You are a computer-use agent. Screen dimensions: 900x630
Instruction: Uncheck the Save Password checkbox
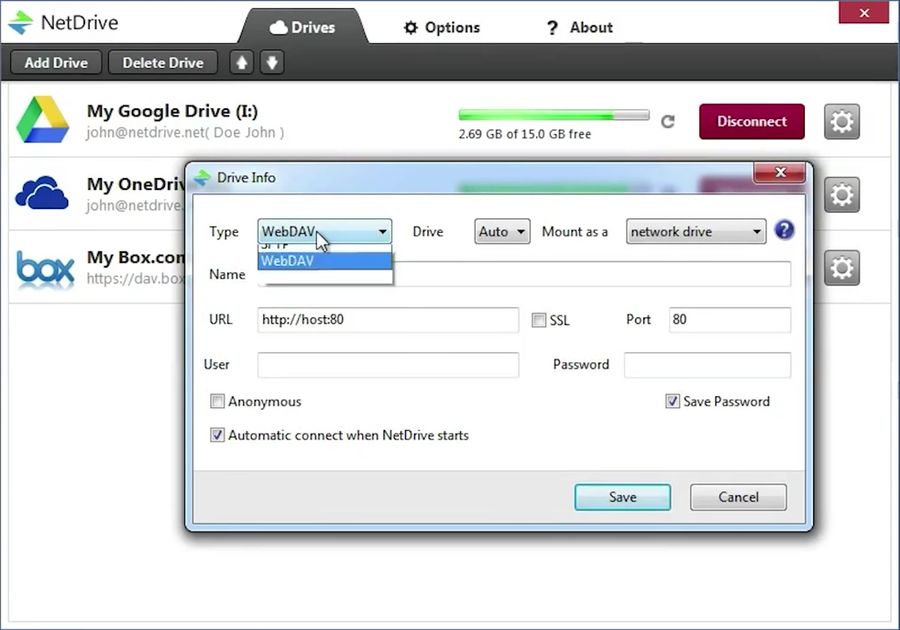tap(672, 401)
